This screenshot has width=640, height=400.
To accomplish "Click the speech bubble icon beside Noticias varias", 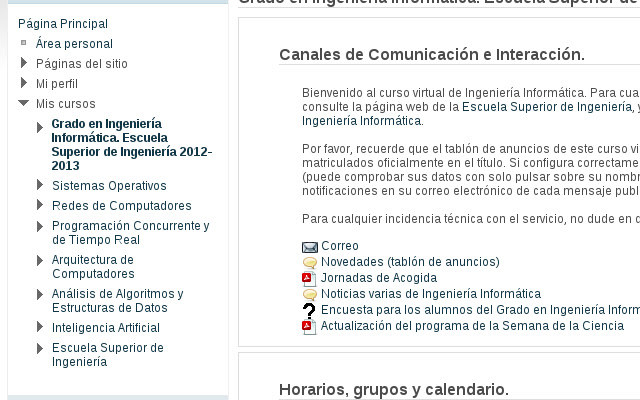I will 310,294.
